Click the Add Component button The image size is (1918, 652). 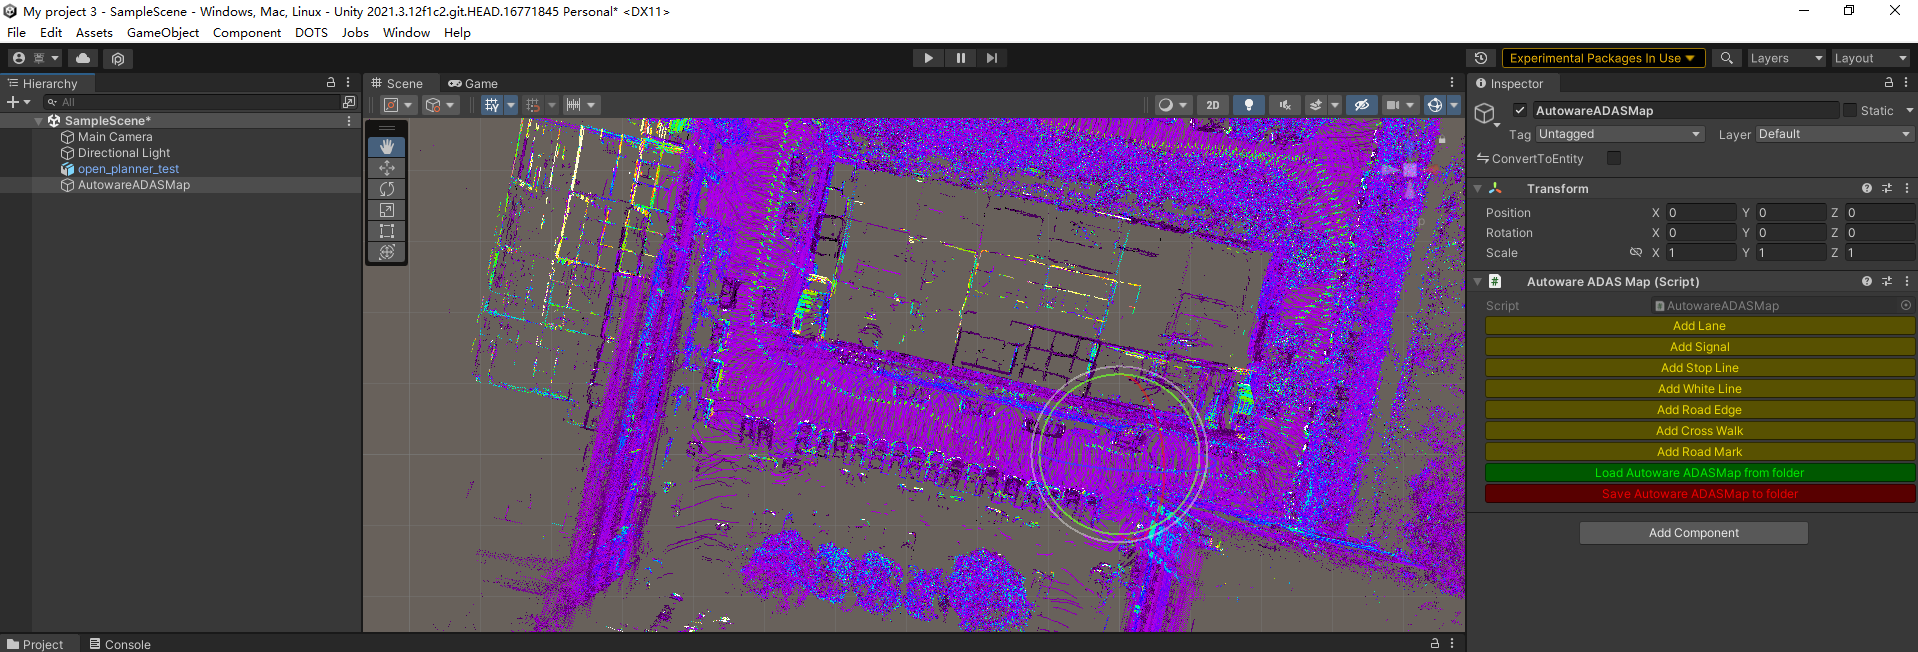pyautogui.click(x=1693, y=533)
